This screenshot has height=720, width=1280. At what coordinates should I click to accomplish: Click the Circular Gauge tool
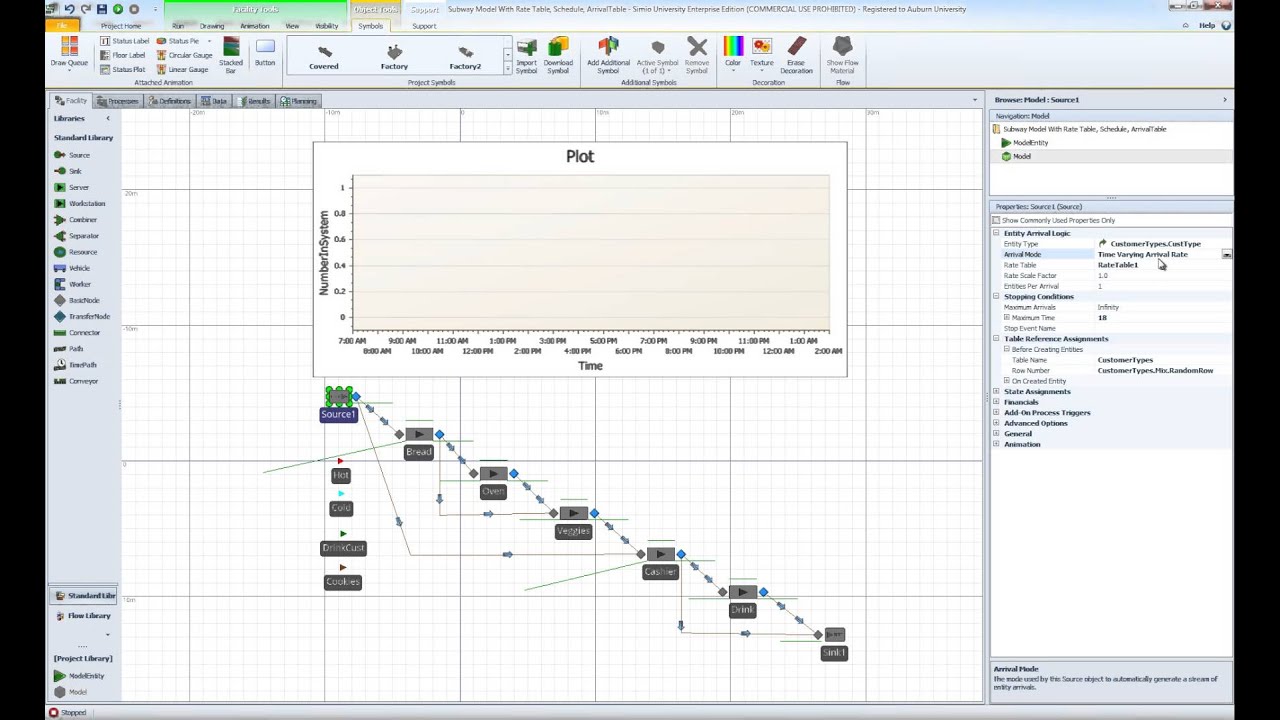coord(183,55)
